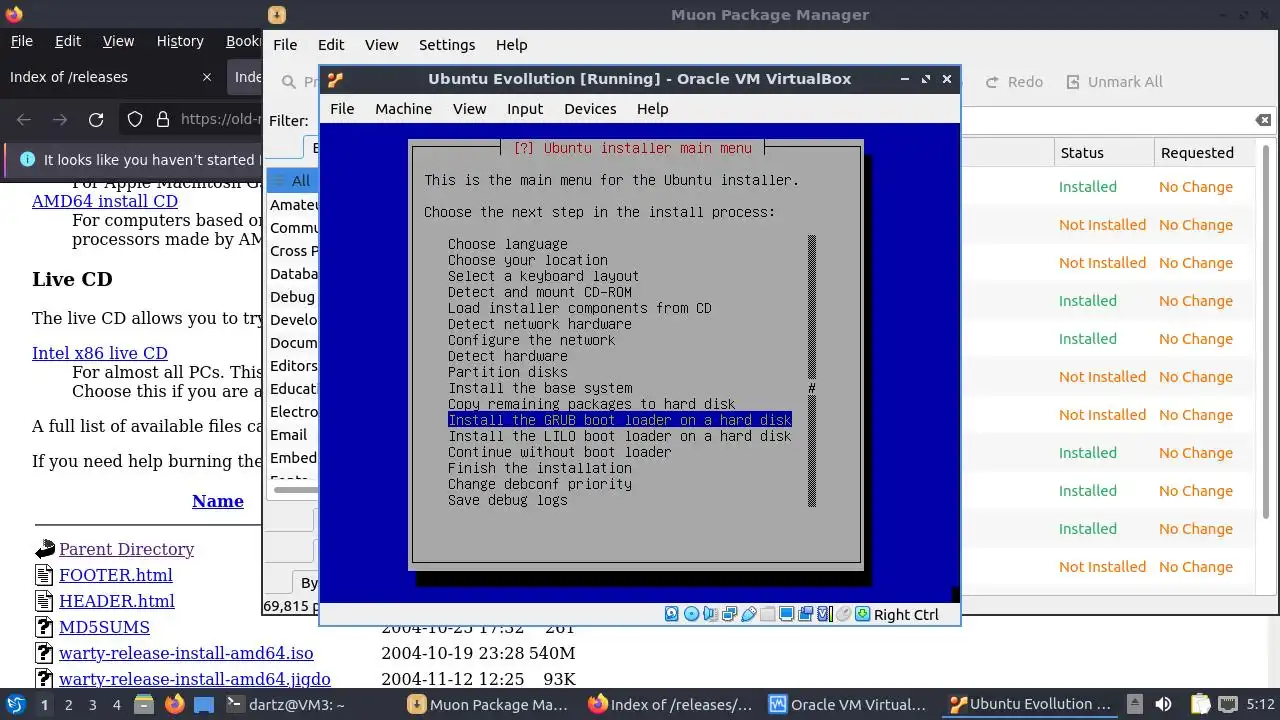Open Firefox tracking protection shield icon

(x=135, y=120)
